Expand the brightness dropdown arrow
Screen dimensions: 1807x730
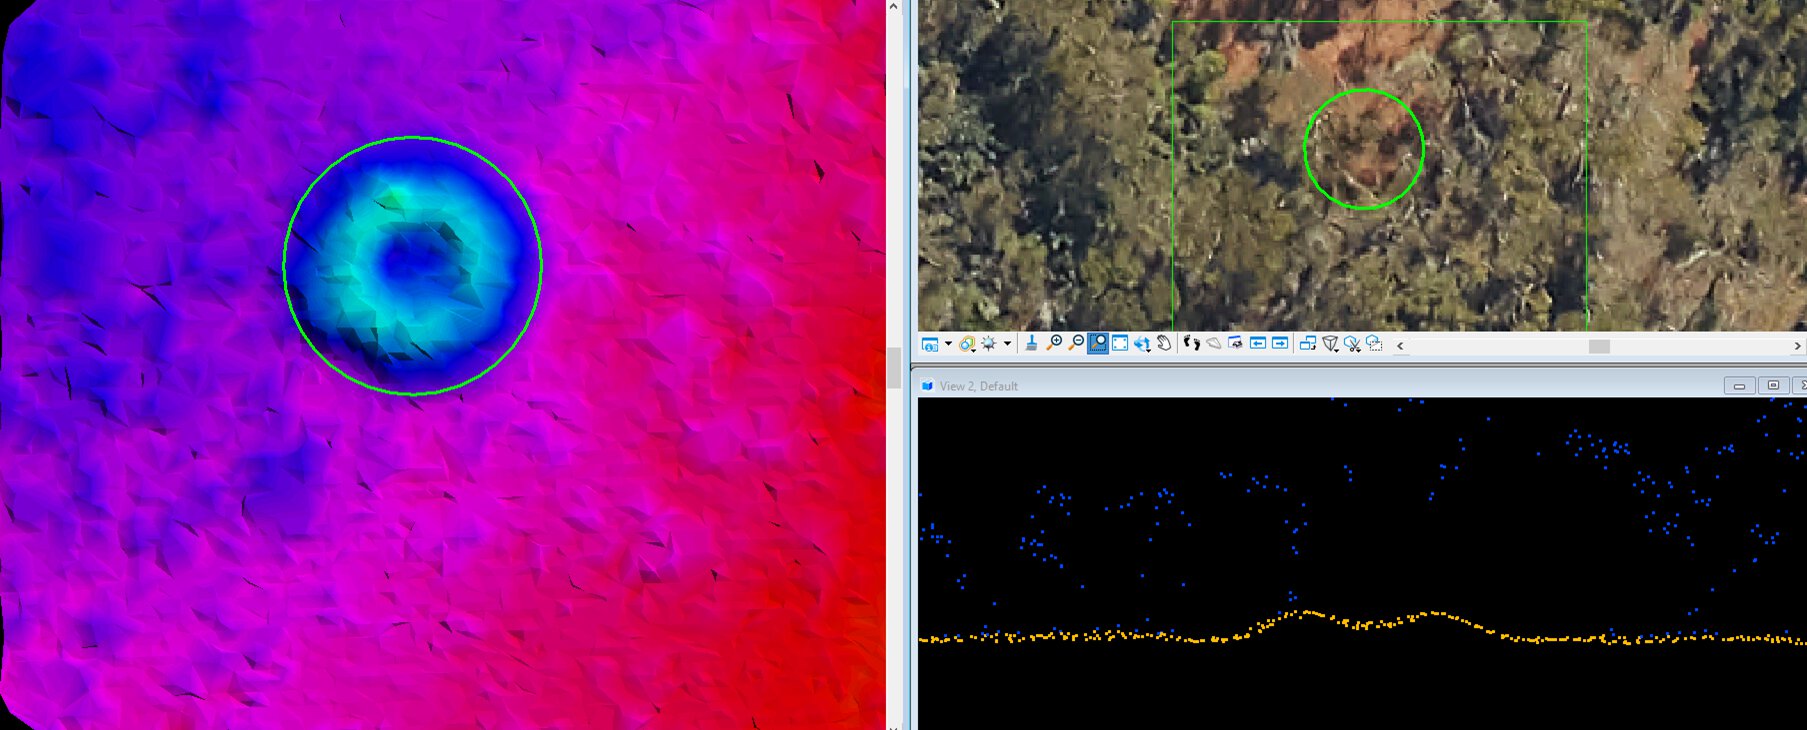(1007, 344)
